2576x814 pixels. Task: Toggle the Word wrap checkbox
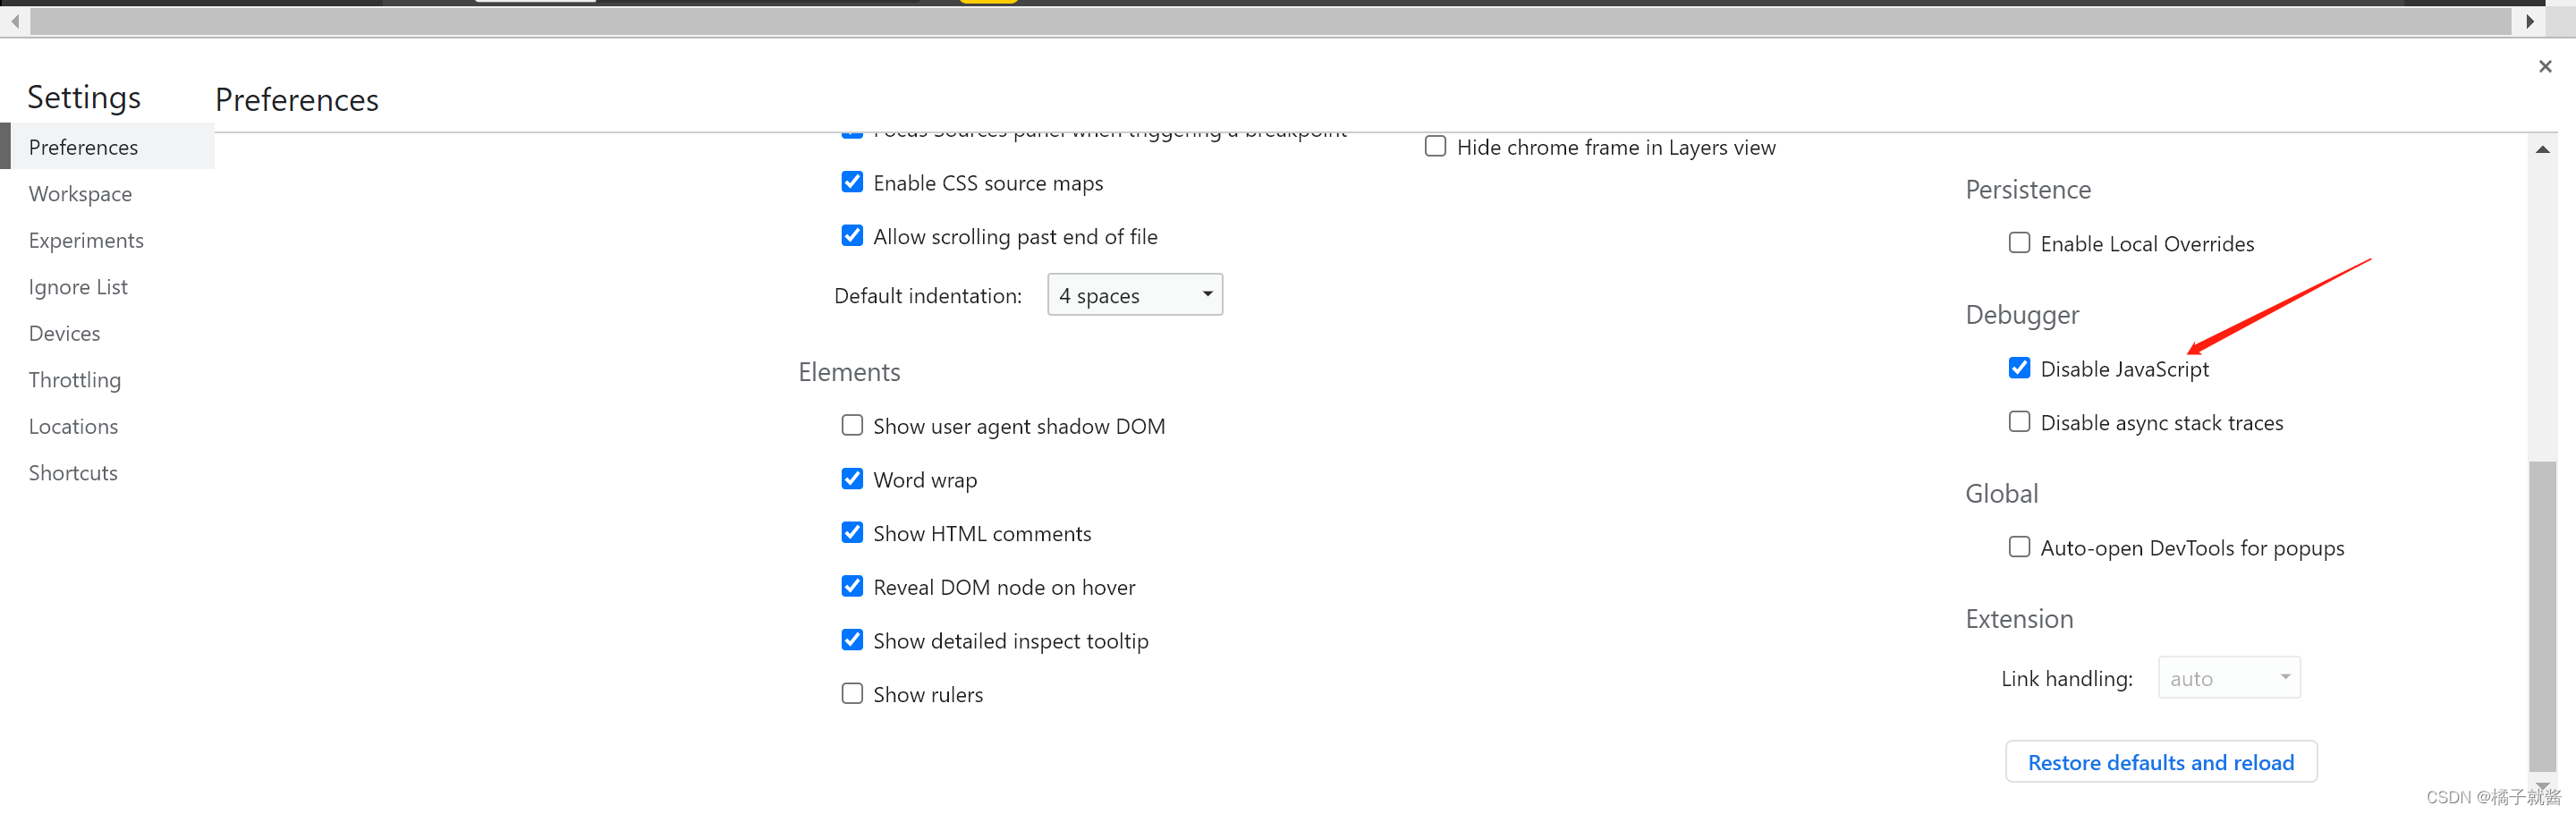click(852, 479)
